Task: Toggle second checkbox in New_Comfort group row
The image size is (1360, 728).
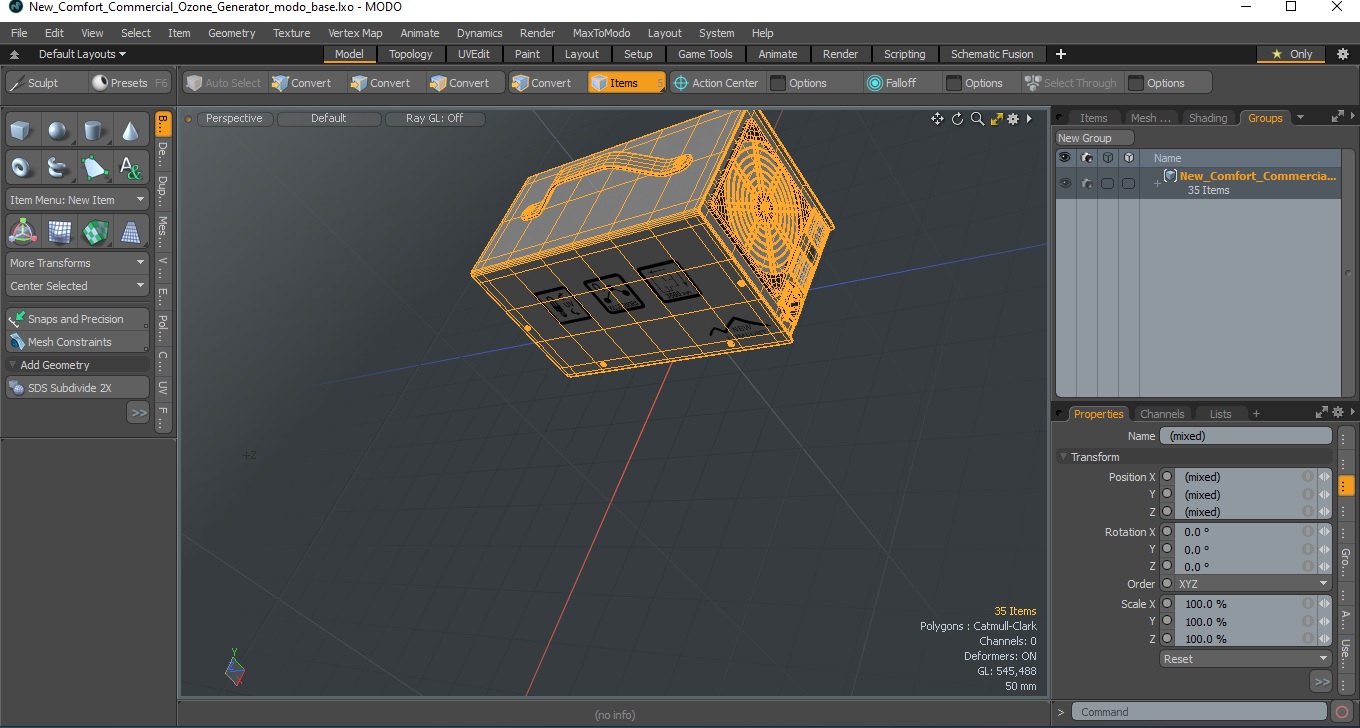Action: tap(1128, 183)
